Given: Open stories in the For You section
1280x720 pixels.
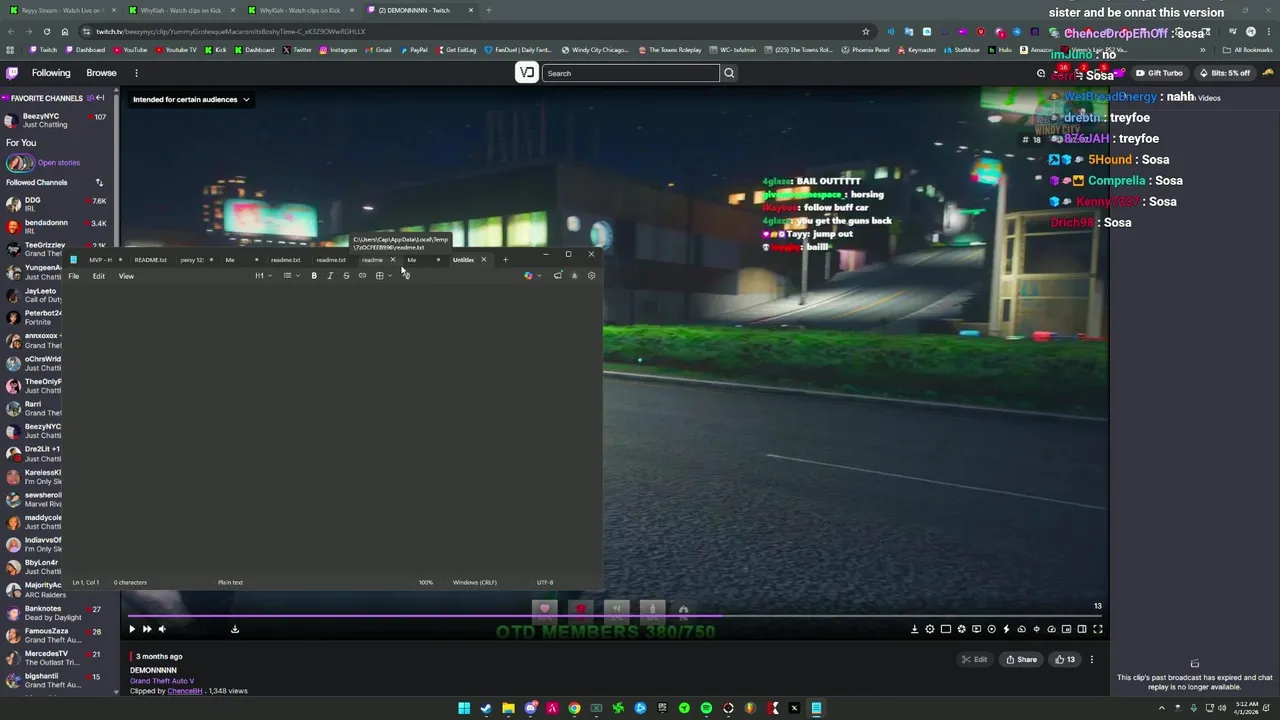Looking at the screenshot, I should (x=59, y=163).
